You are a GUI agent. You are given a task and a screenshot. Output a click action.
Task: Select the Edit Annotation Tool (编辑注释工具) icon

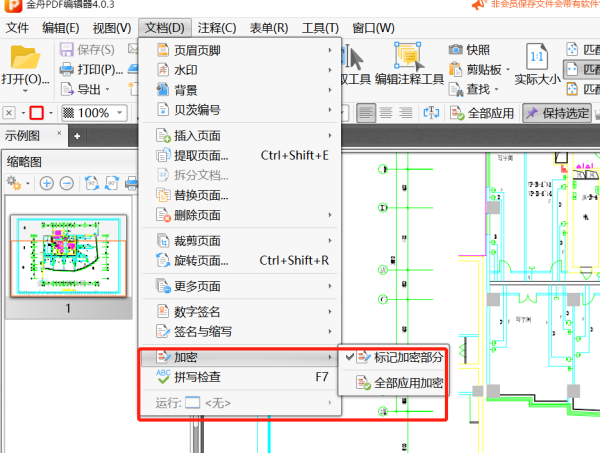(x=408, y=56)
